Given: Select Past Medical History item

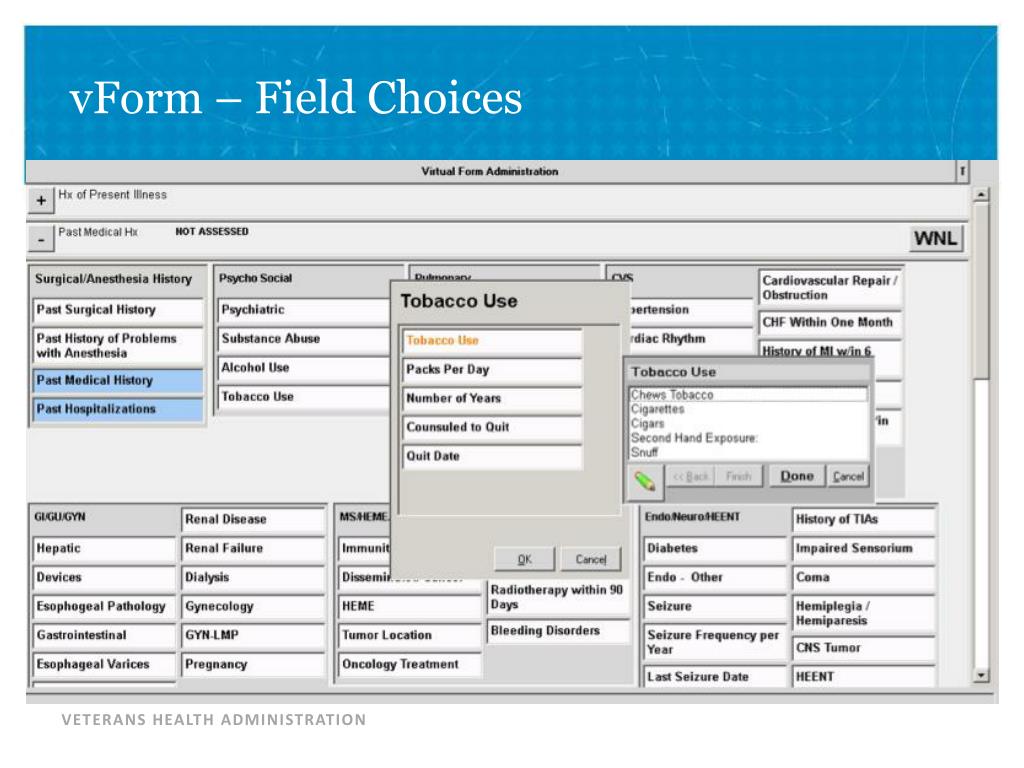Looking at the screenshot, I should [x=118, y=381].
